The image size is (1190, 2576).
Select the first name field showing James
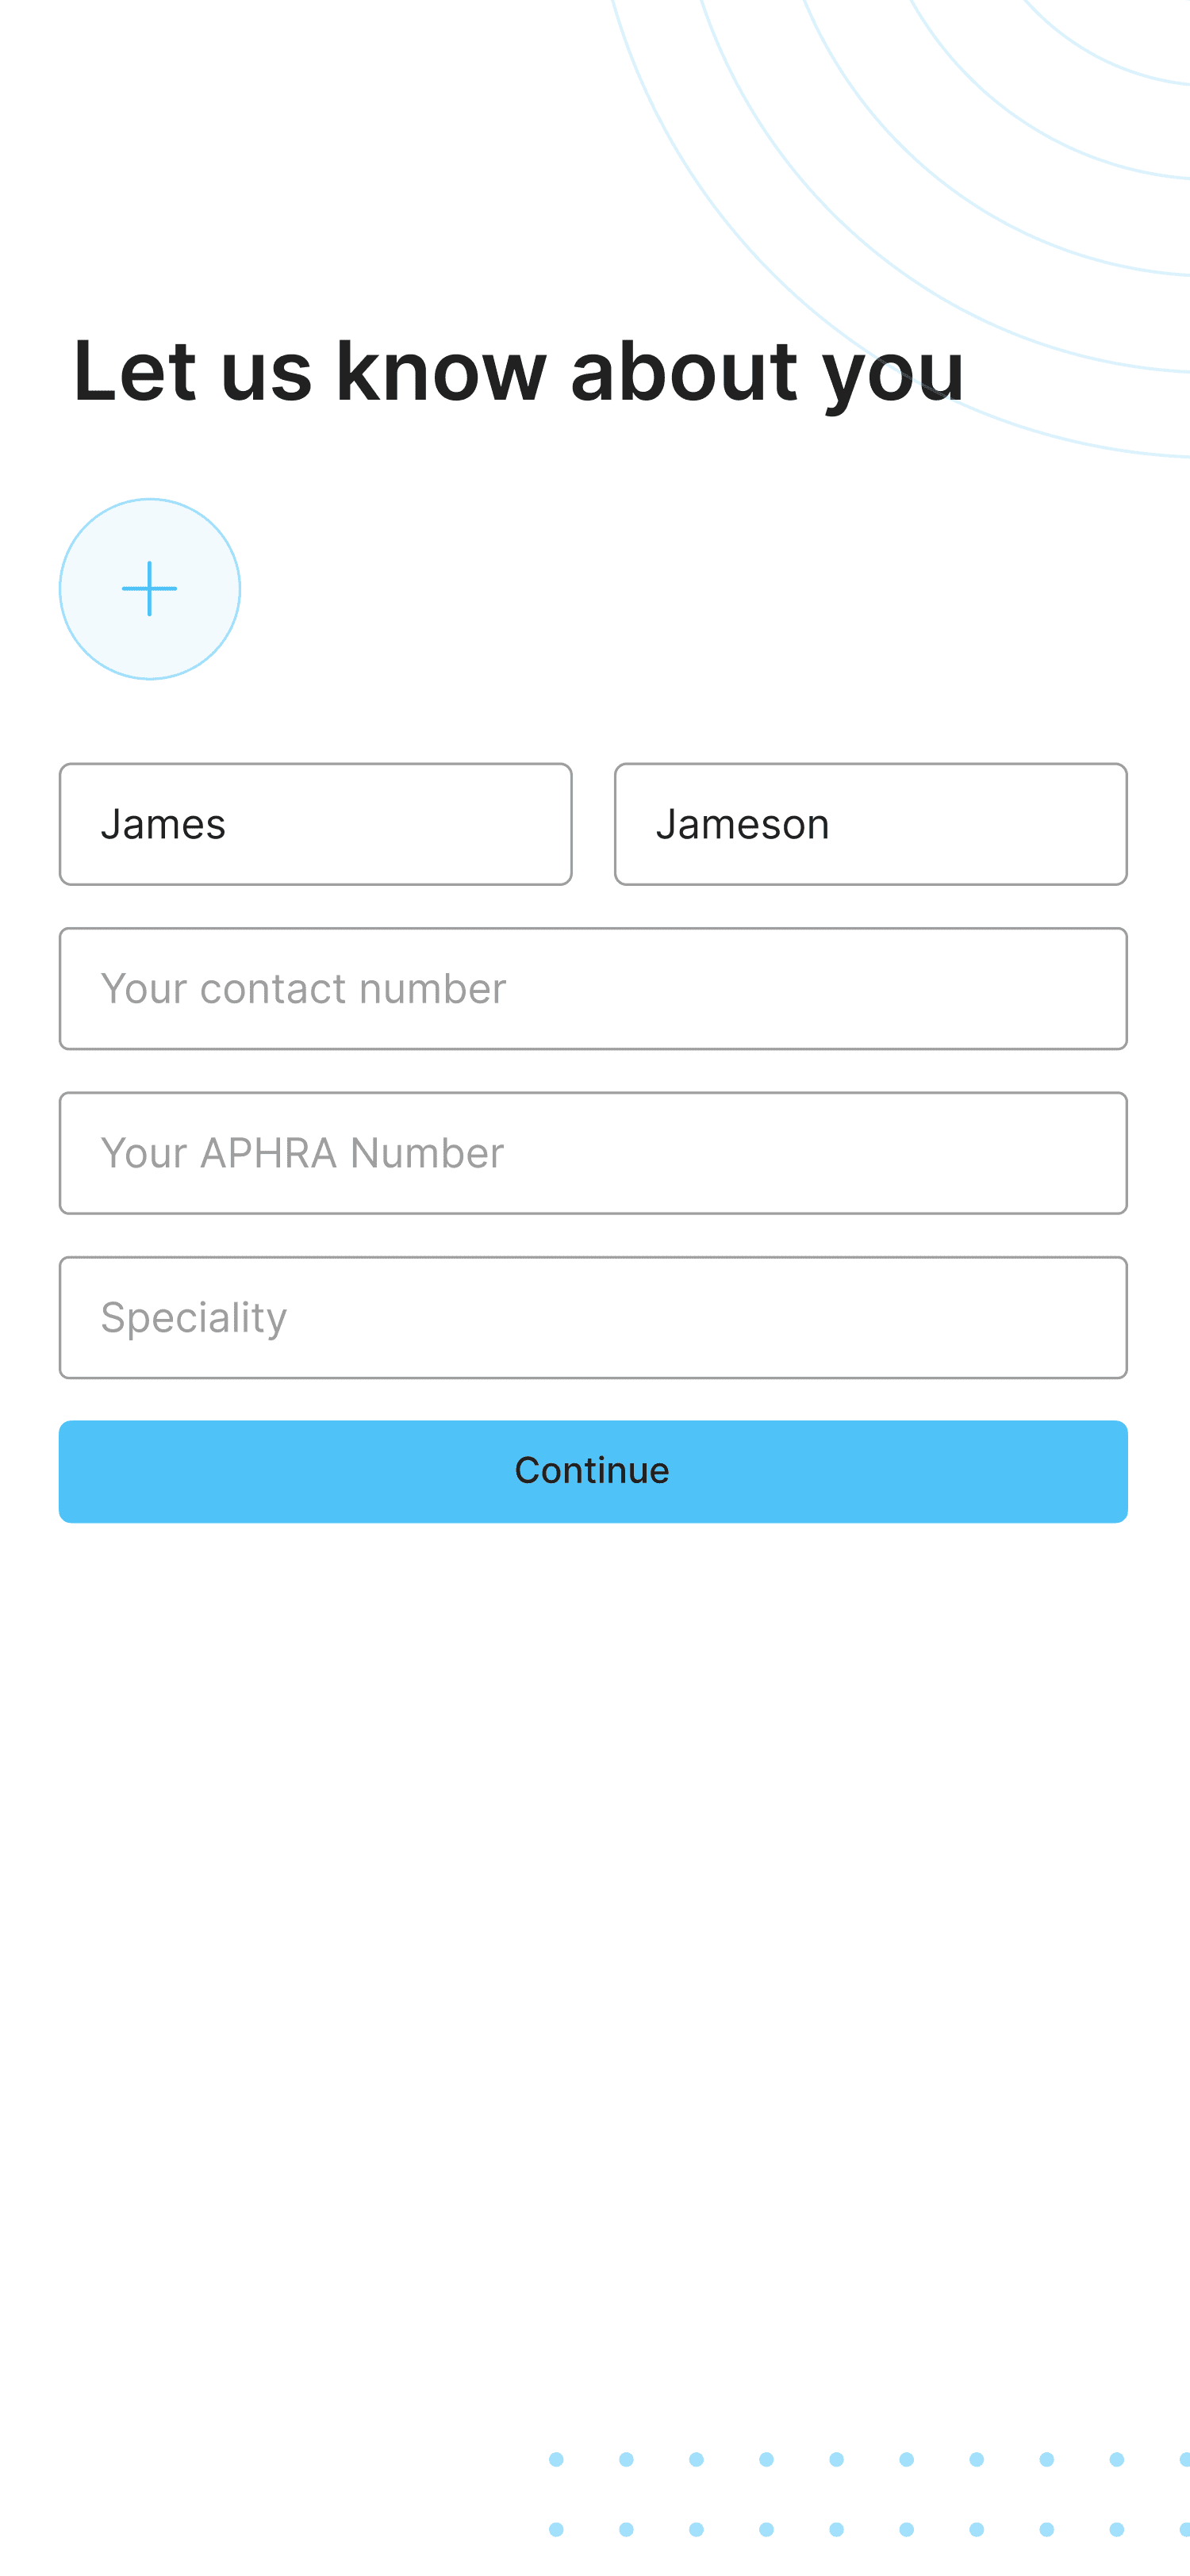pos(315,823)
